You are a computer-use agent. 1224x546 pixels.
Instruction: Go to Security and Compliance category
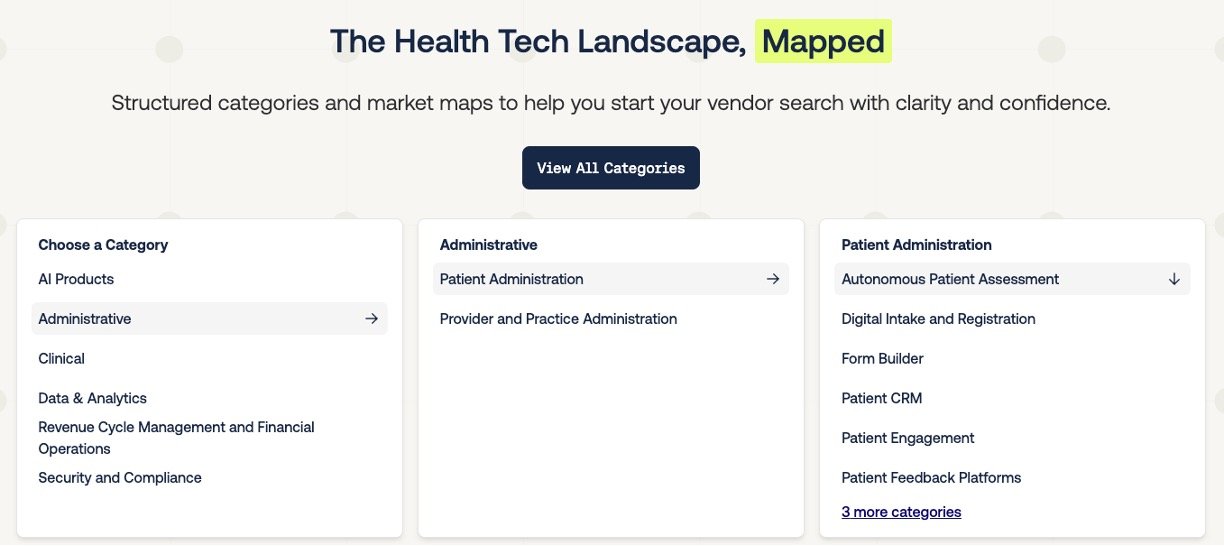click(120, 478)
